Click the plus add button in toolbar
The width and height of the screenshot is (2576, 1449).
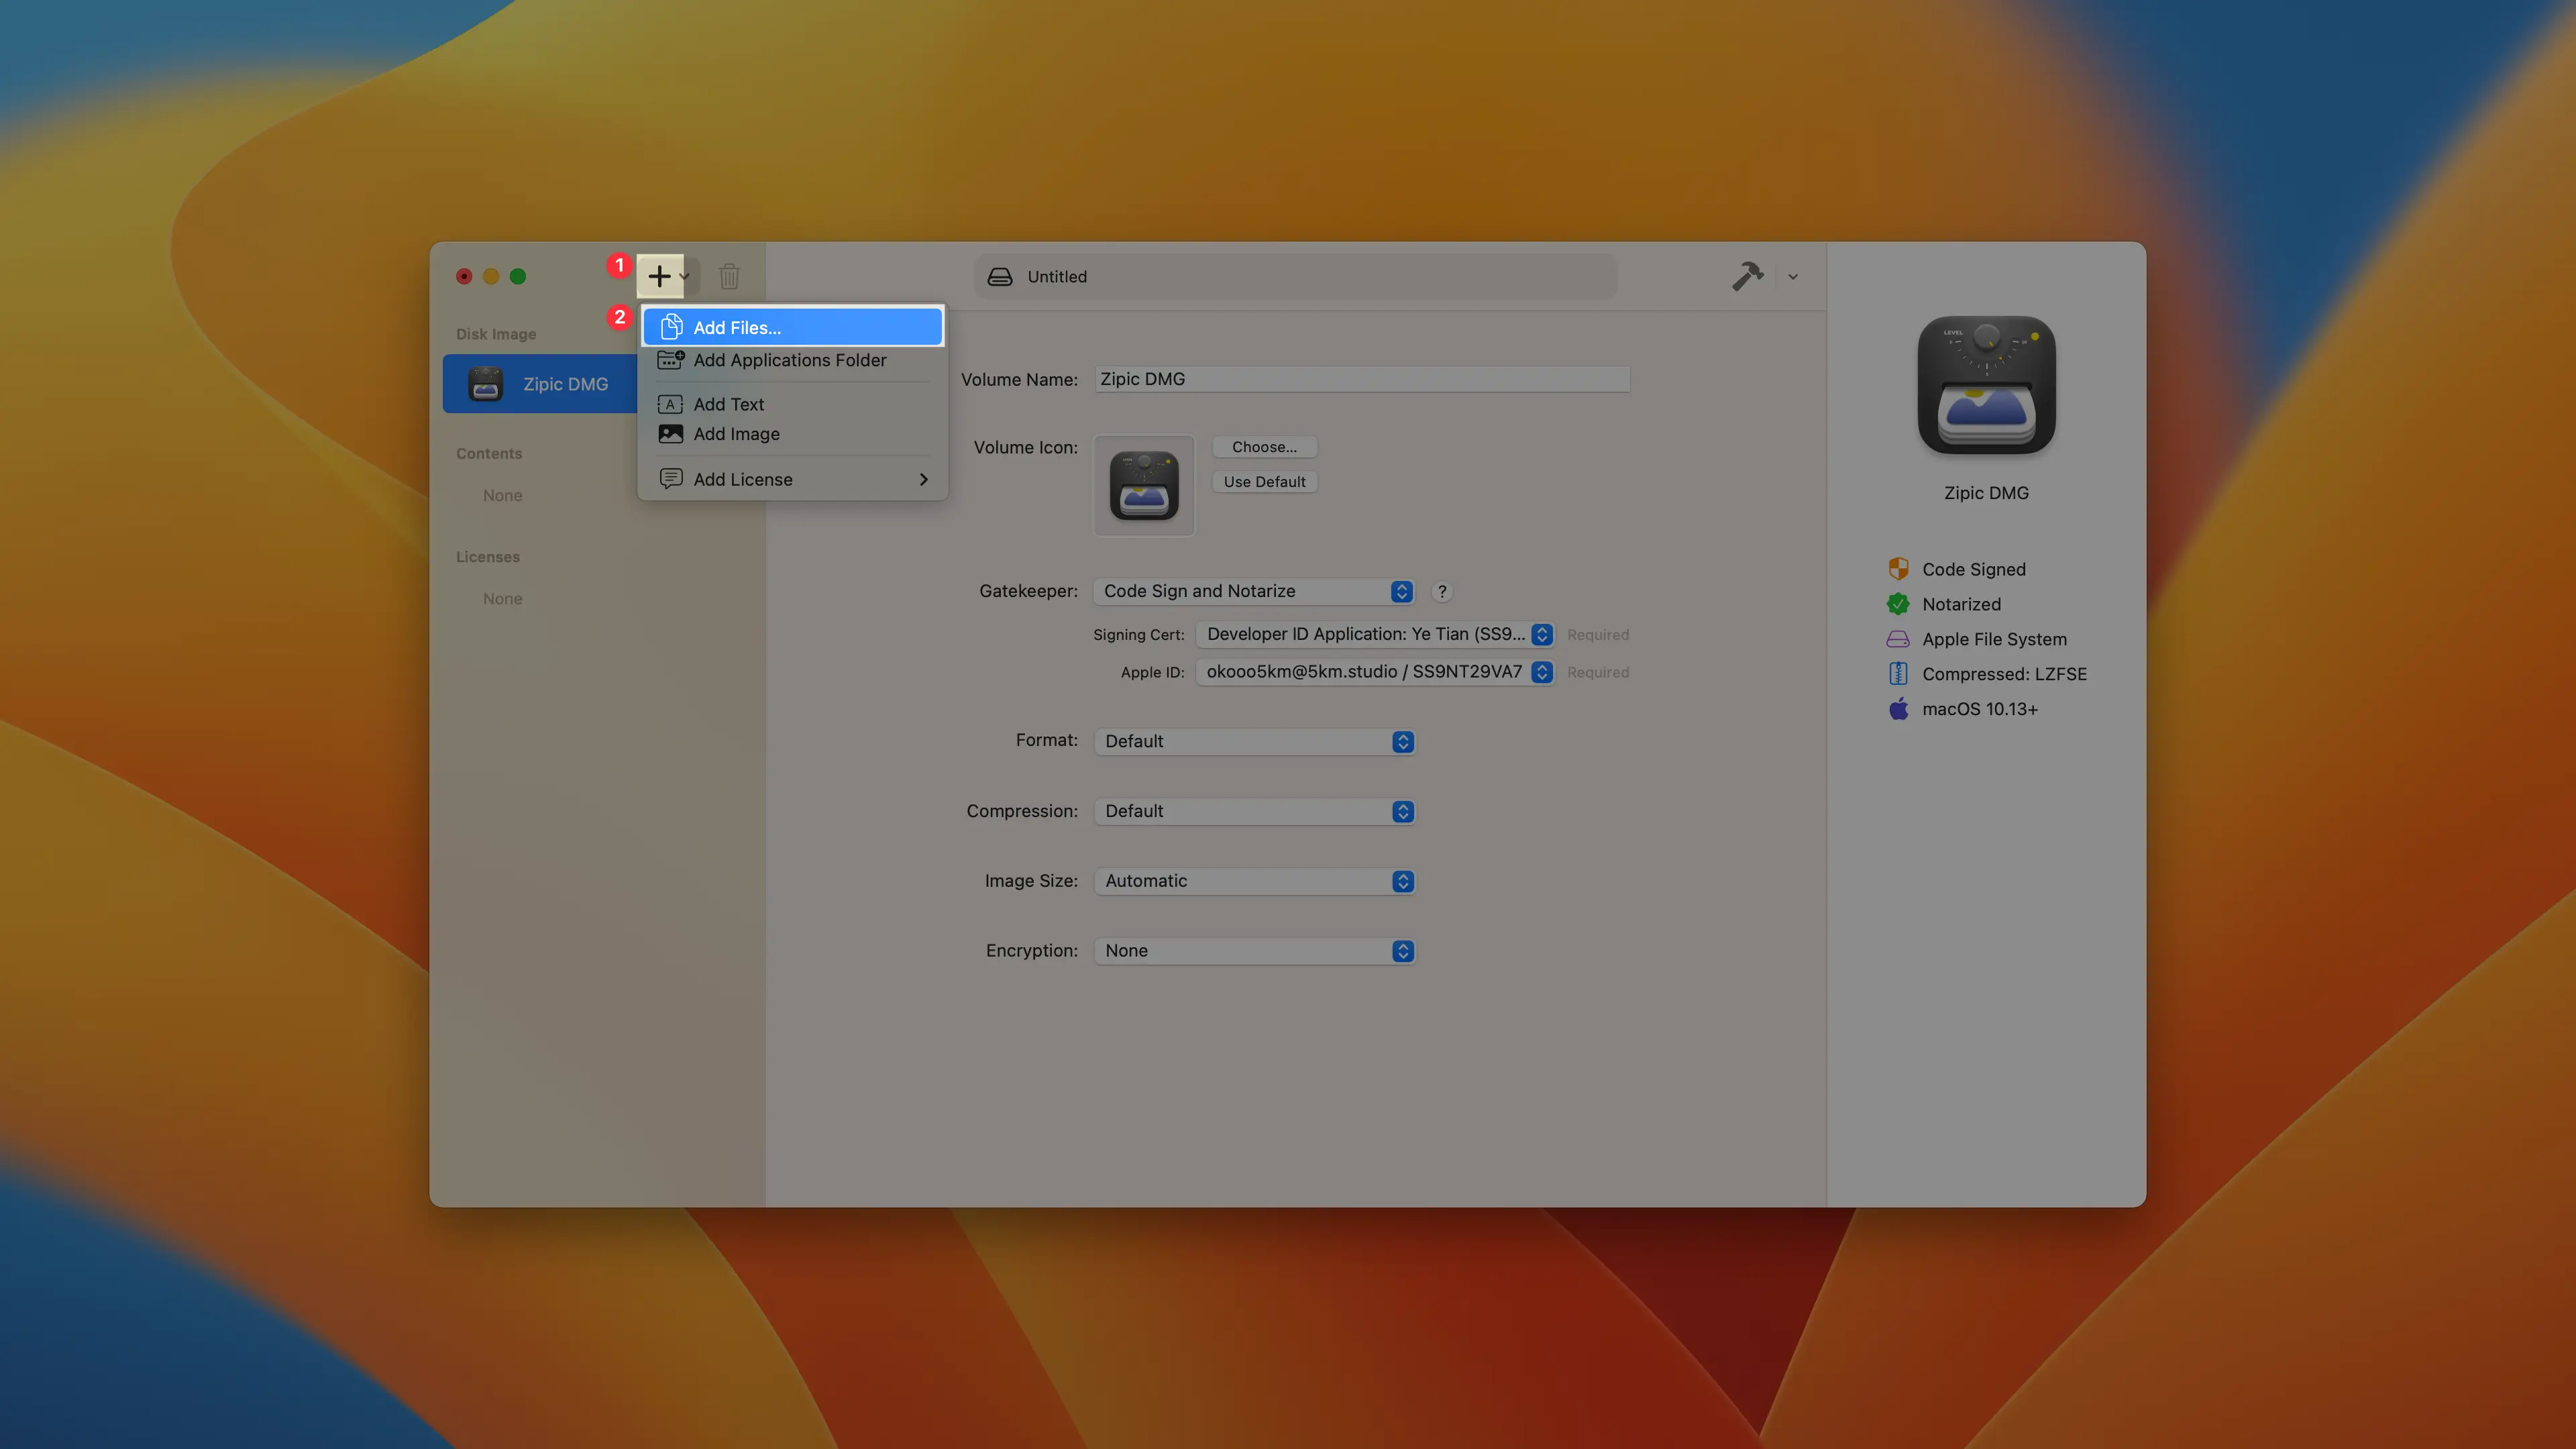pos(659,276)
